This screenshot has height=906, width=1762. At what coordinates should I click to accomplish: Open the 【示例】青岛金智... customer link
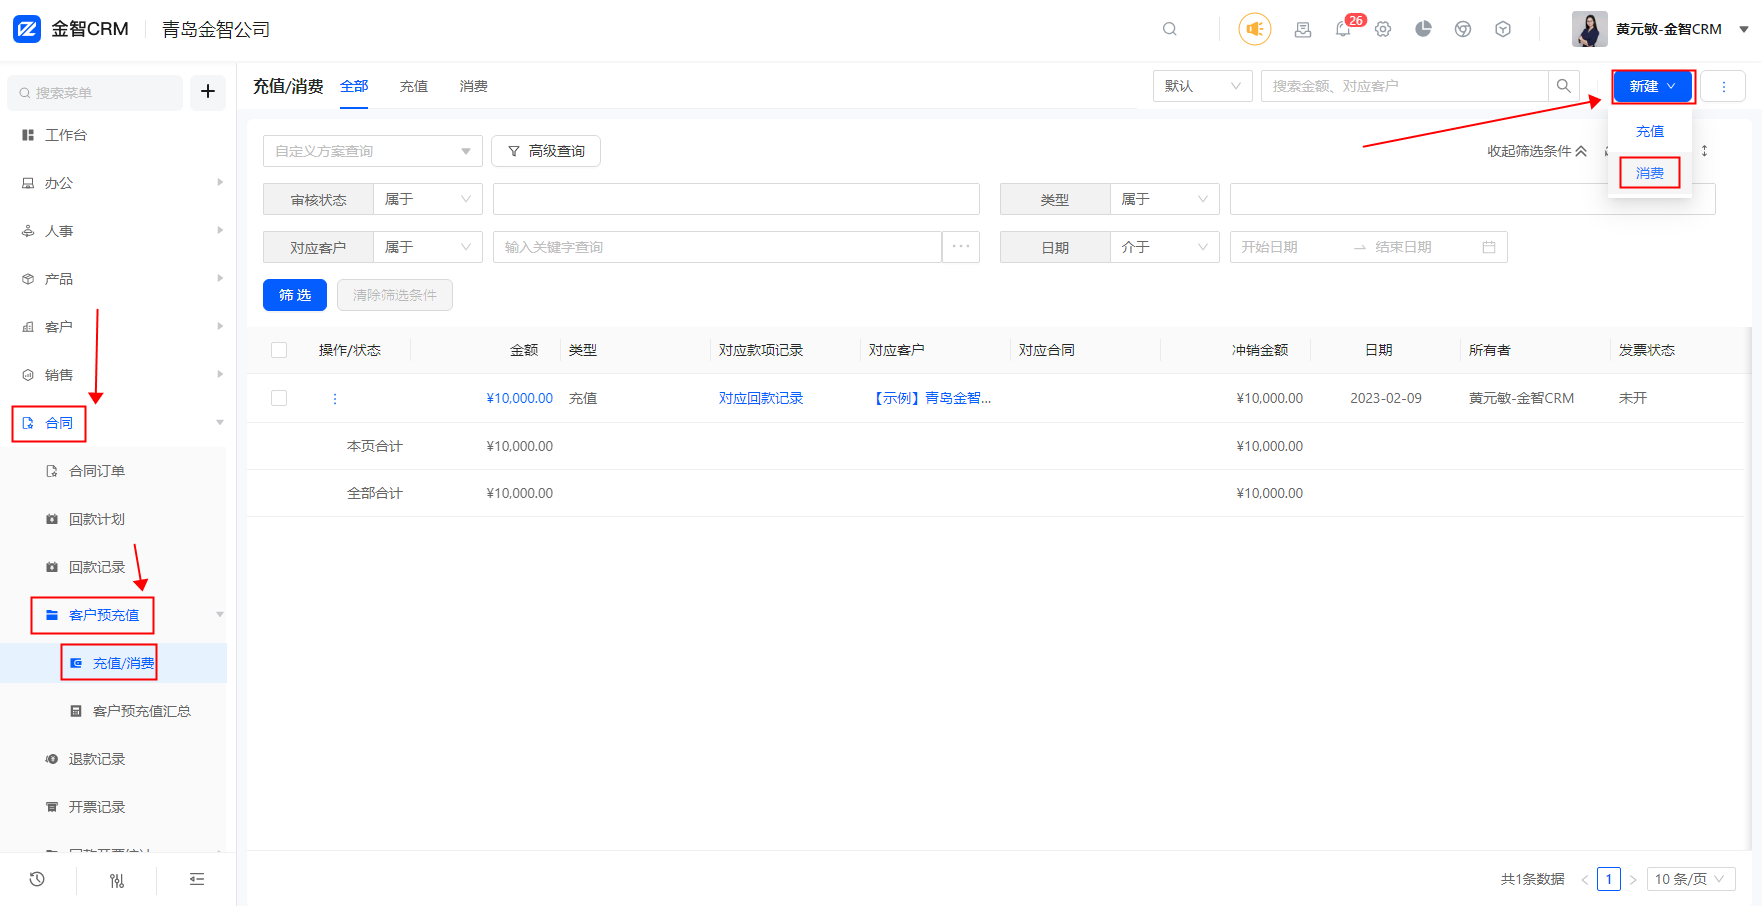pos(930,398)
